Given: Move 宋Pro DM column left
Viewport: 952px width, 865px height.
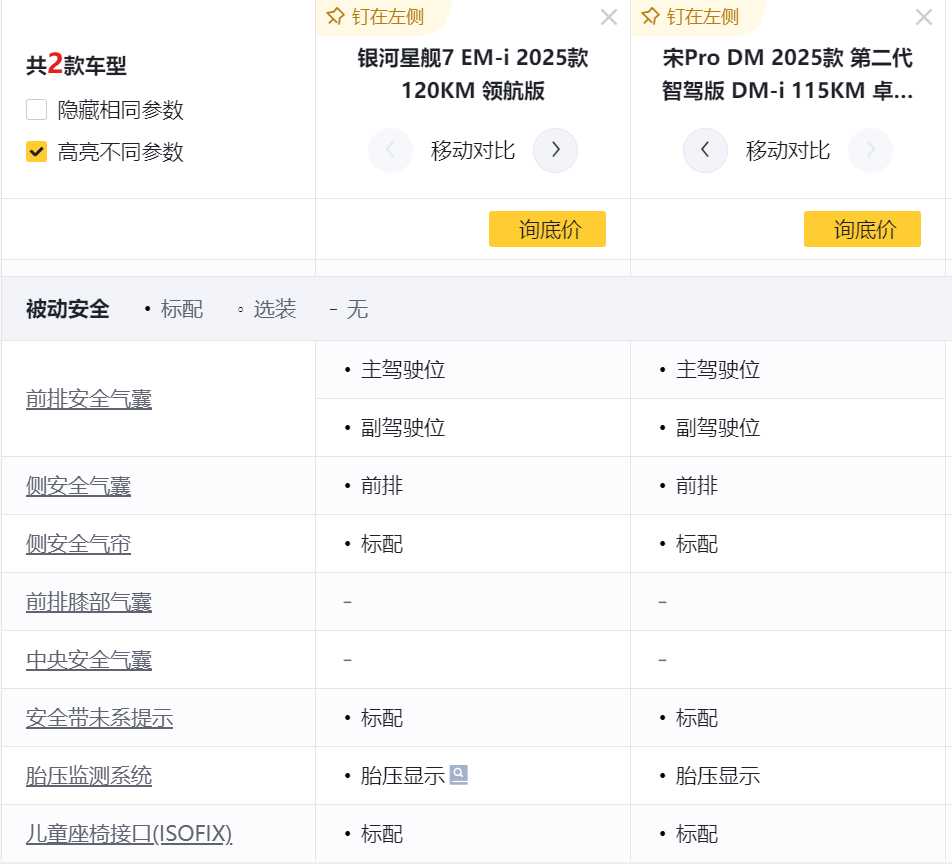Looking at the screenshot, I should pyautogui.click(x=705, y=150).
